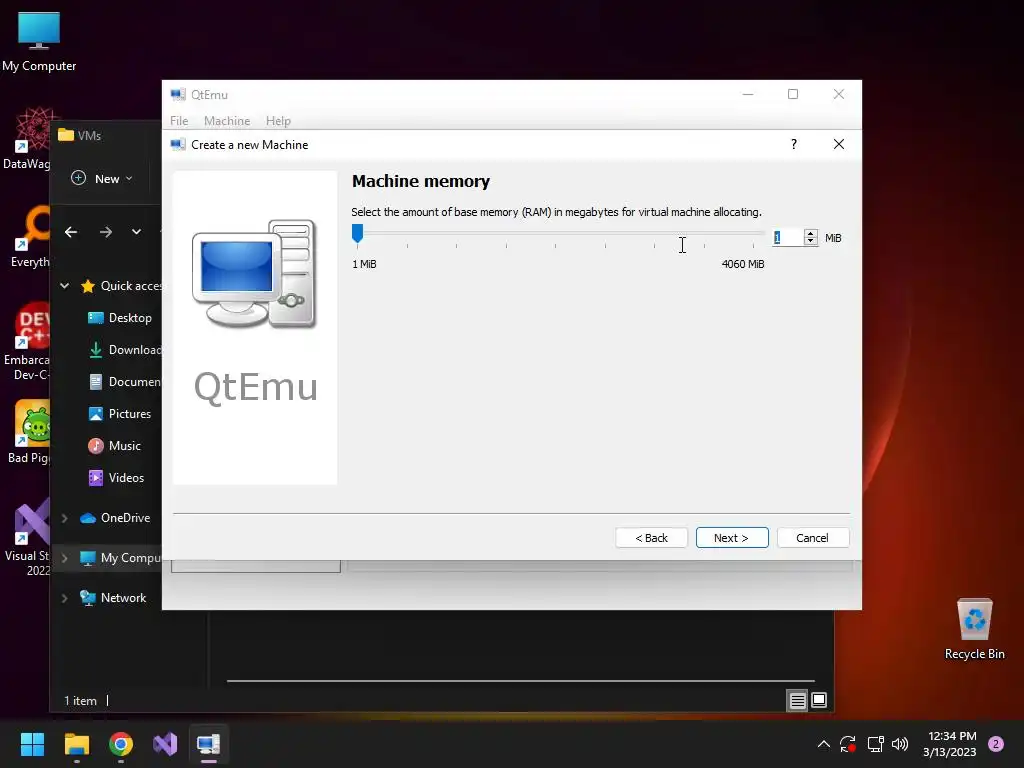Viewport: 1024px width, 768px height.
Task: Open Google Chrome from the taskbar
Action: pos(121,744)
